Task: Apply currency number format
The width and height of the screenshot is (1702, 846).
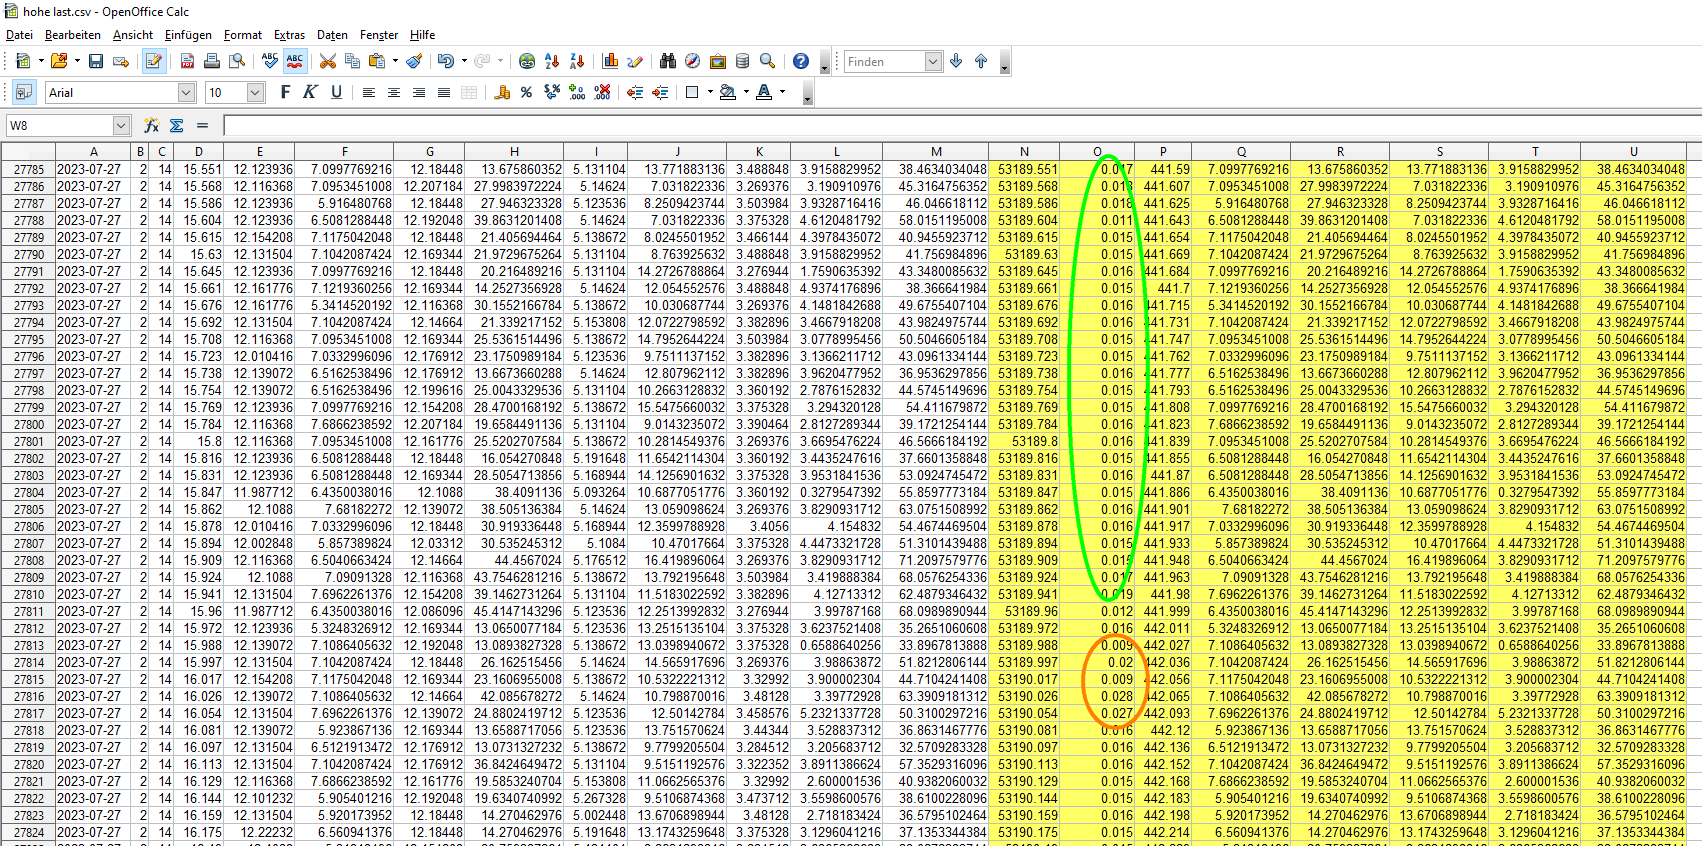Action: [x=501, y=92]
